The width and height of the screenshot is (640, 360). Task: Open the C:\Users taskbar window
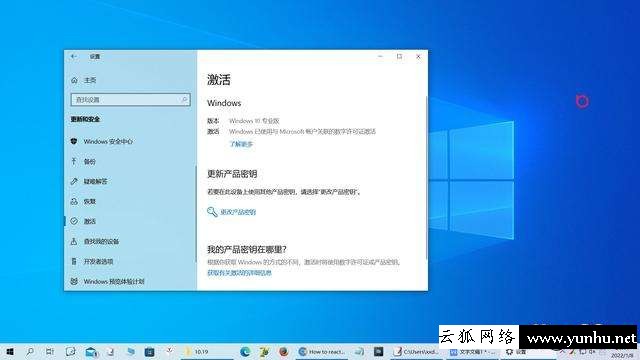(x=416, y=351)
